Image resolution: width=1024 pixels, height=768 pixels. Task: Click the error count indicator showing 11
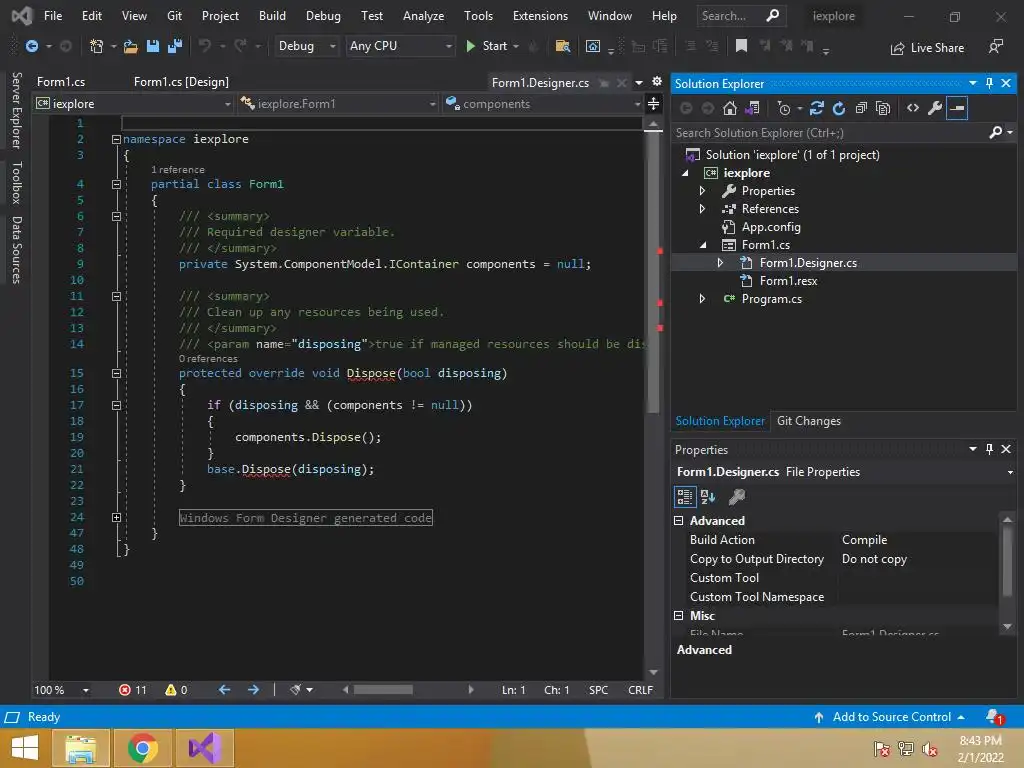tap(133, 690)
